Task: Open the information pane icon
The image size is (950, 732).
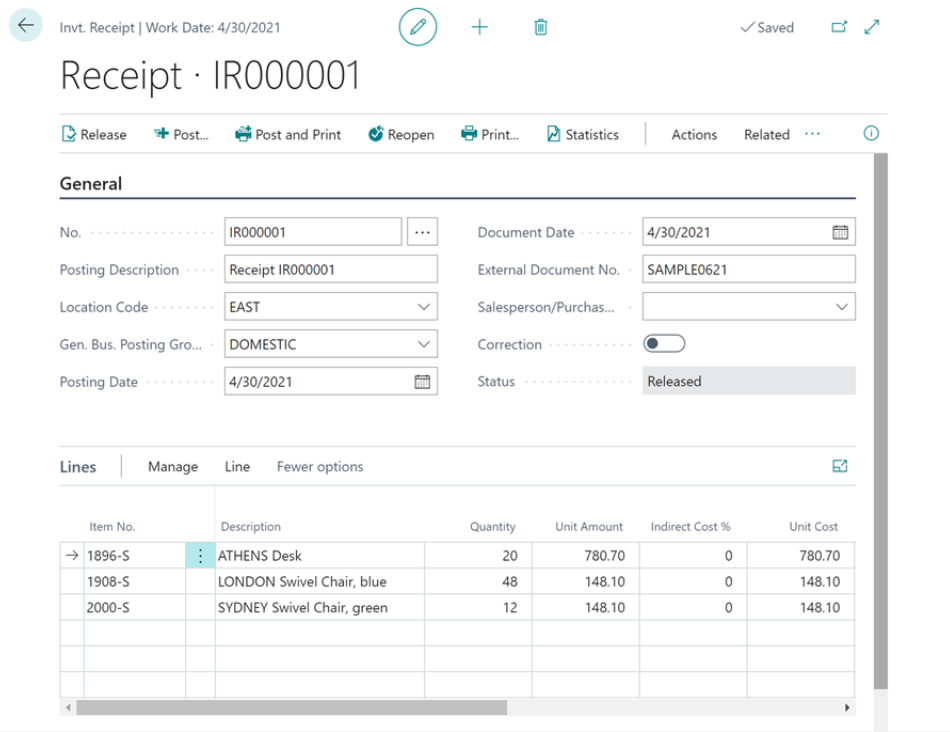Action: (x=871, y=134)
